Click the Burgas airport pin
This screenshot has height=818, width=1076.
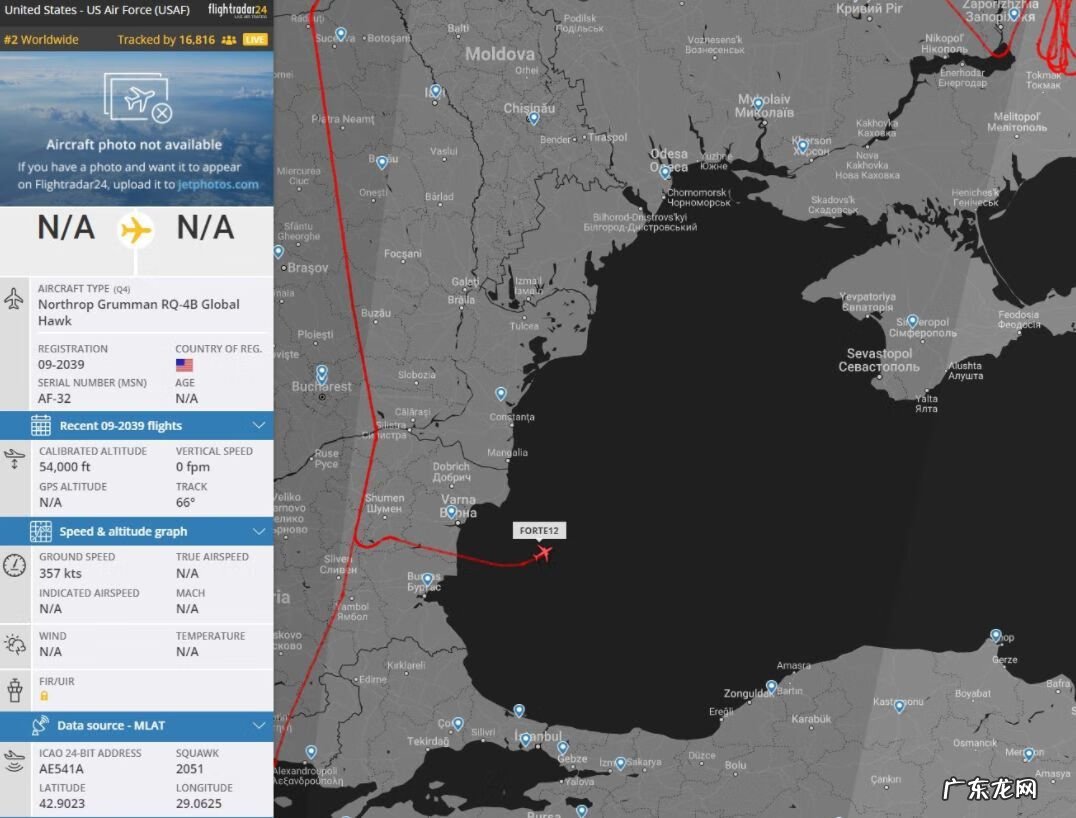pyautogui.click(x=427, y=579)
